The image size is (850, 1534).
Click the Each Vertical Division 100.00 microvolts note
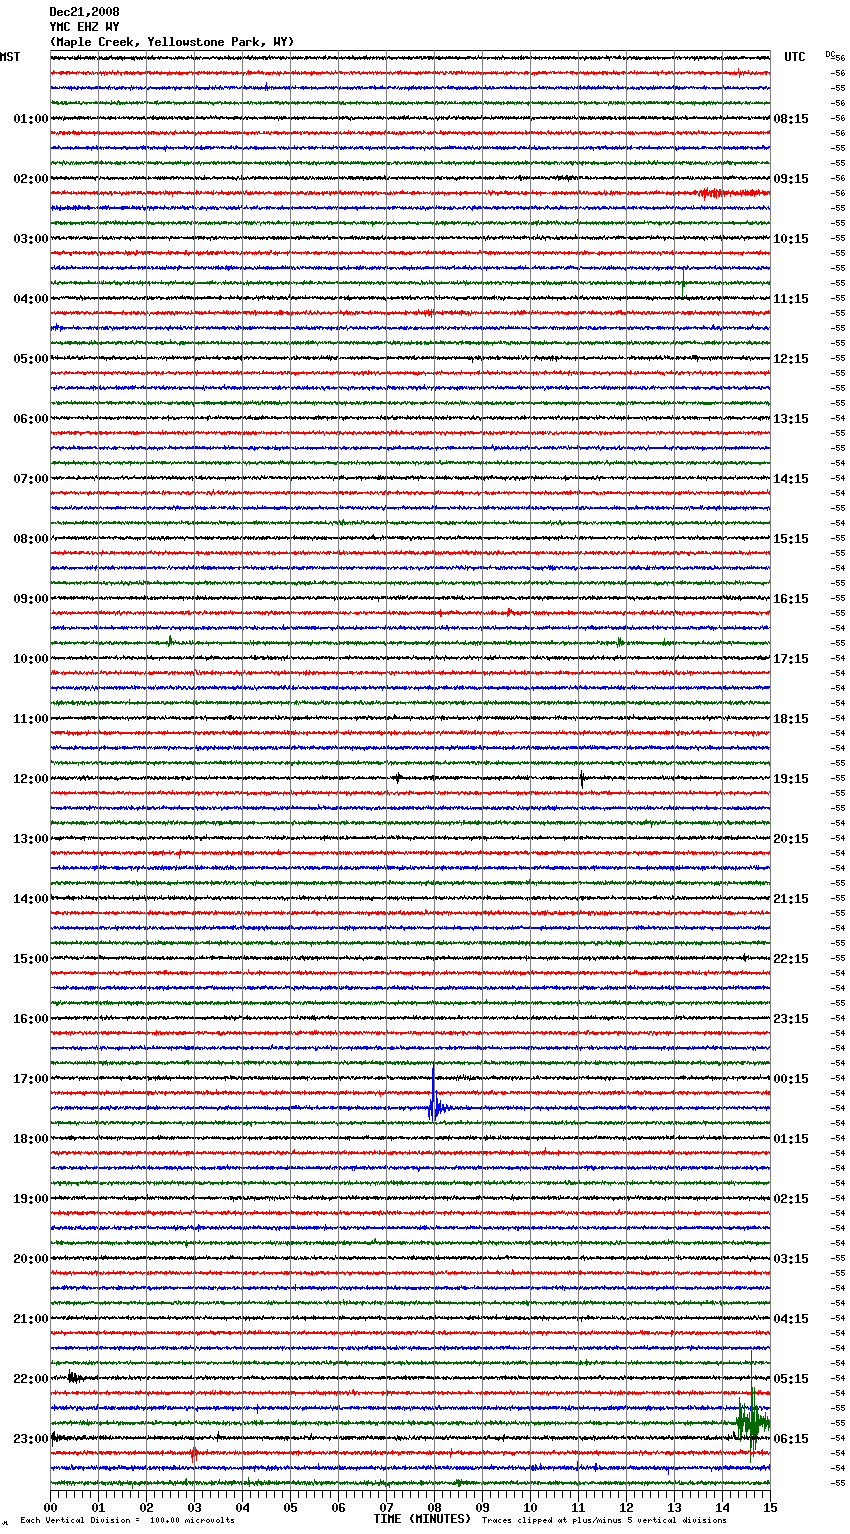click(x=128, y=1520)
